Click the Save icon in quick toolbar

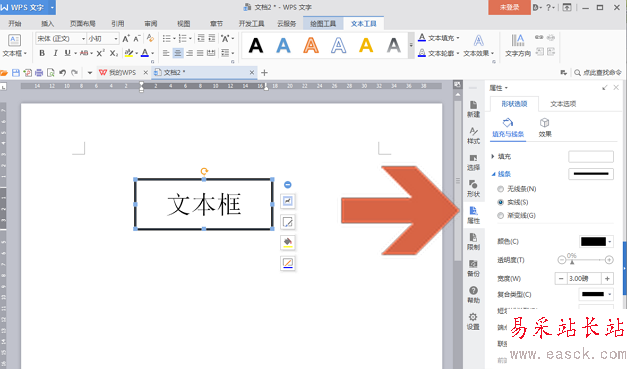pyautogui.click(x=16, y=73)
